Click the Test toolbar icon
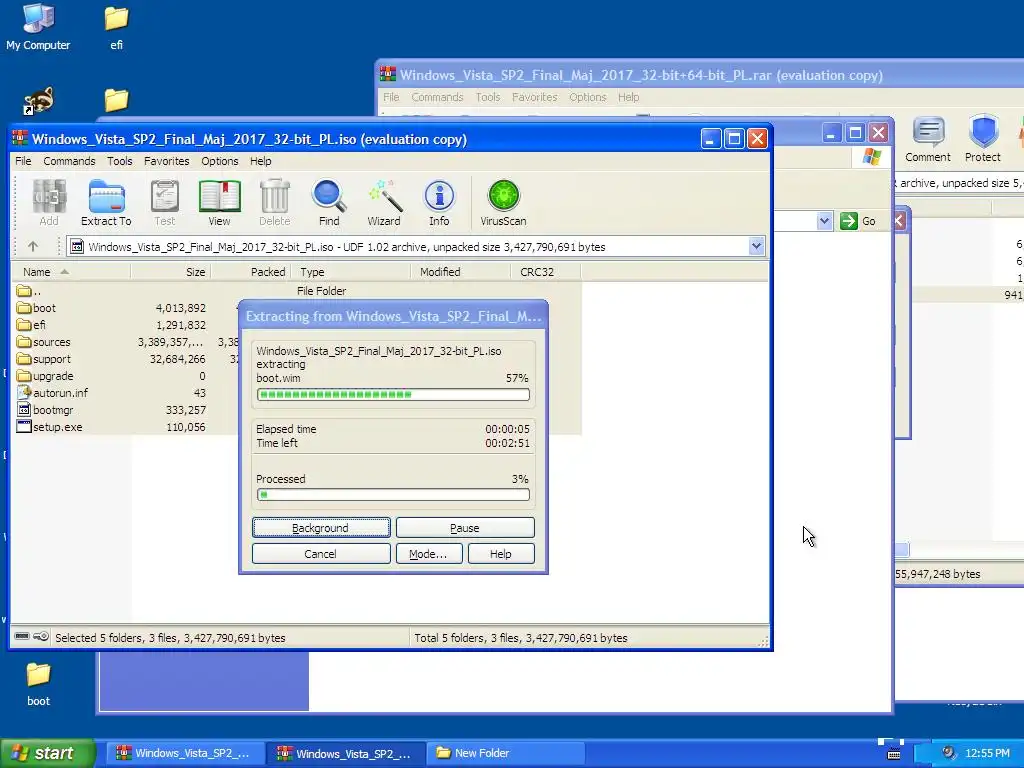Screen dimensions: 1024x768 click(x=165, y=202)
